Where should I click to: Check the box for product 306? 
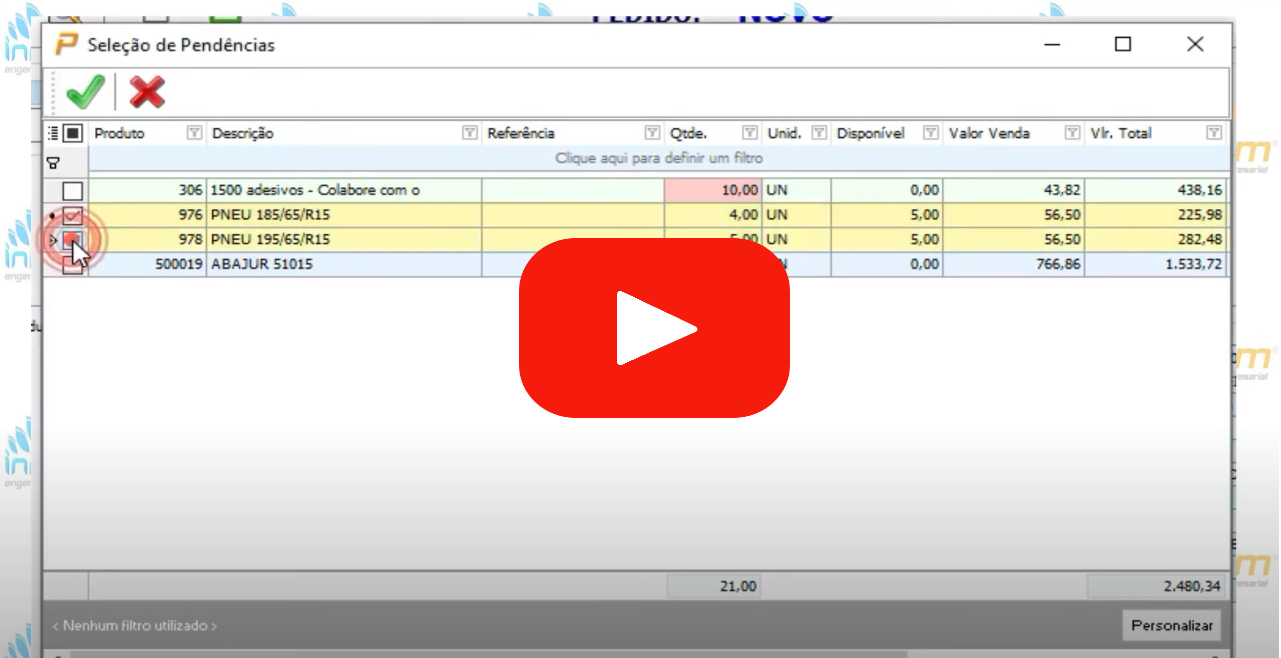(x=73, y=191)
